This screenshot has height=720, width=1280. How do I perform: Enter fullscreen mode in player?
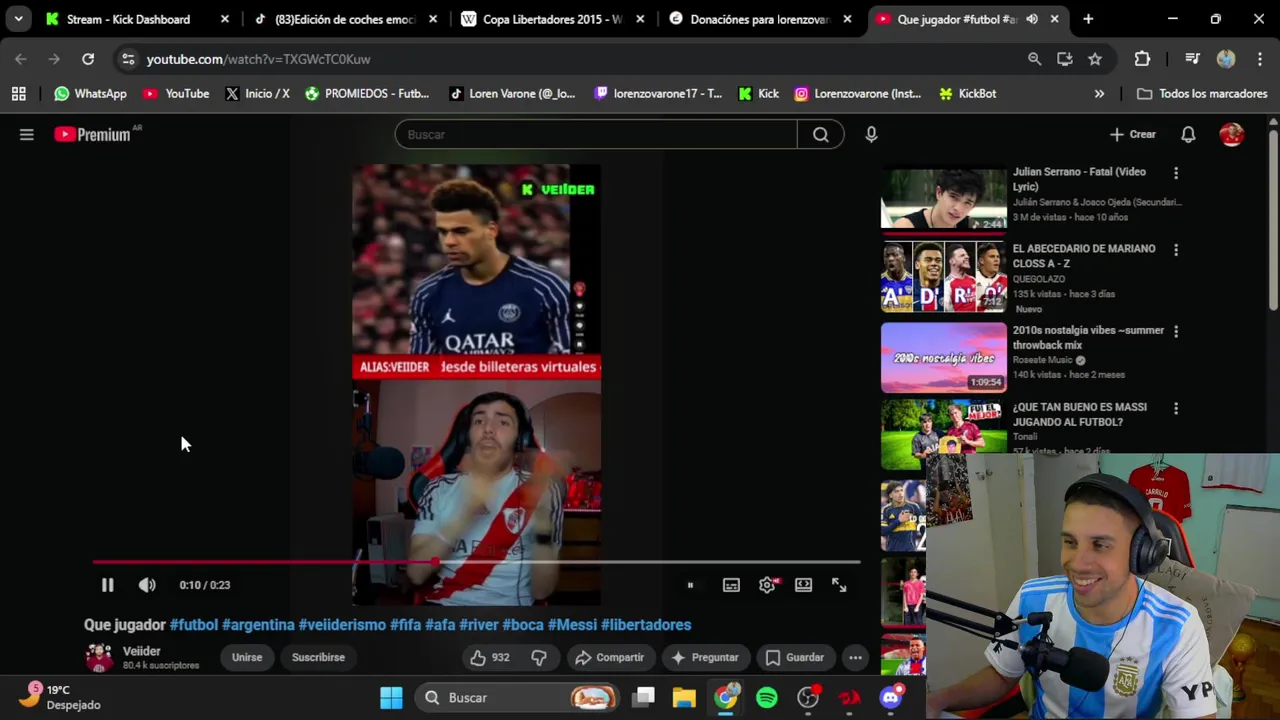click(839, 585)
